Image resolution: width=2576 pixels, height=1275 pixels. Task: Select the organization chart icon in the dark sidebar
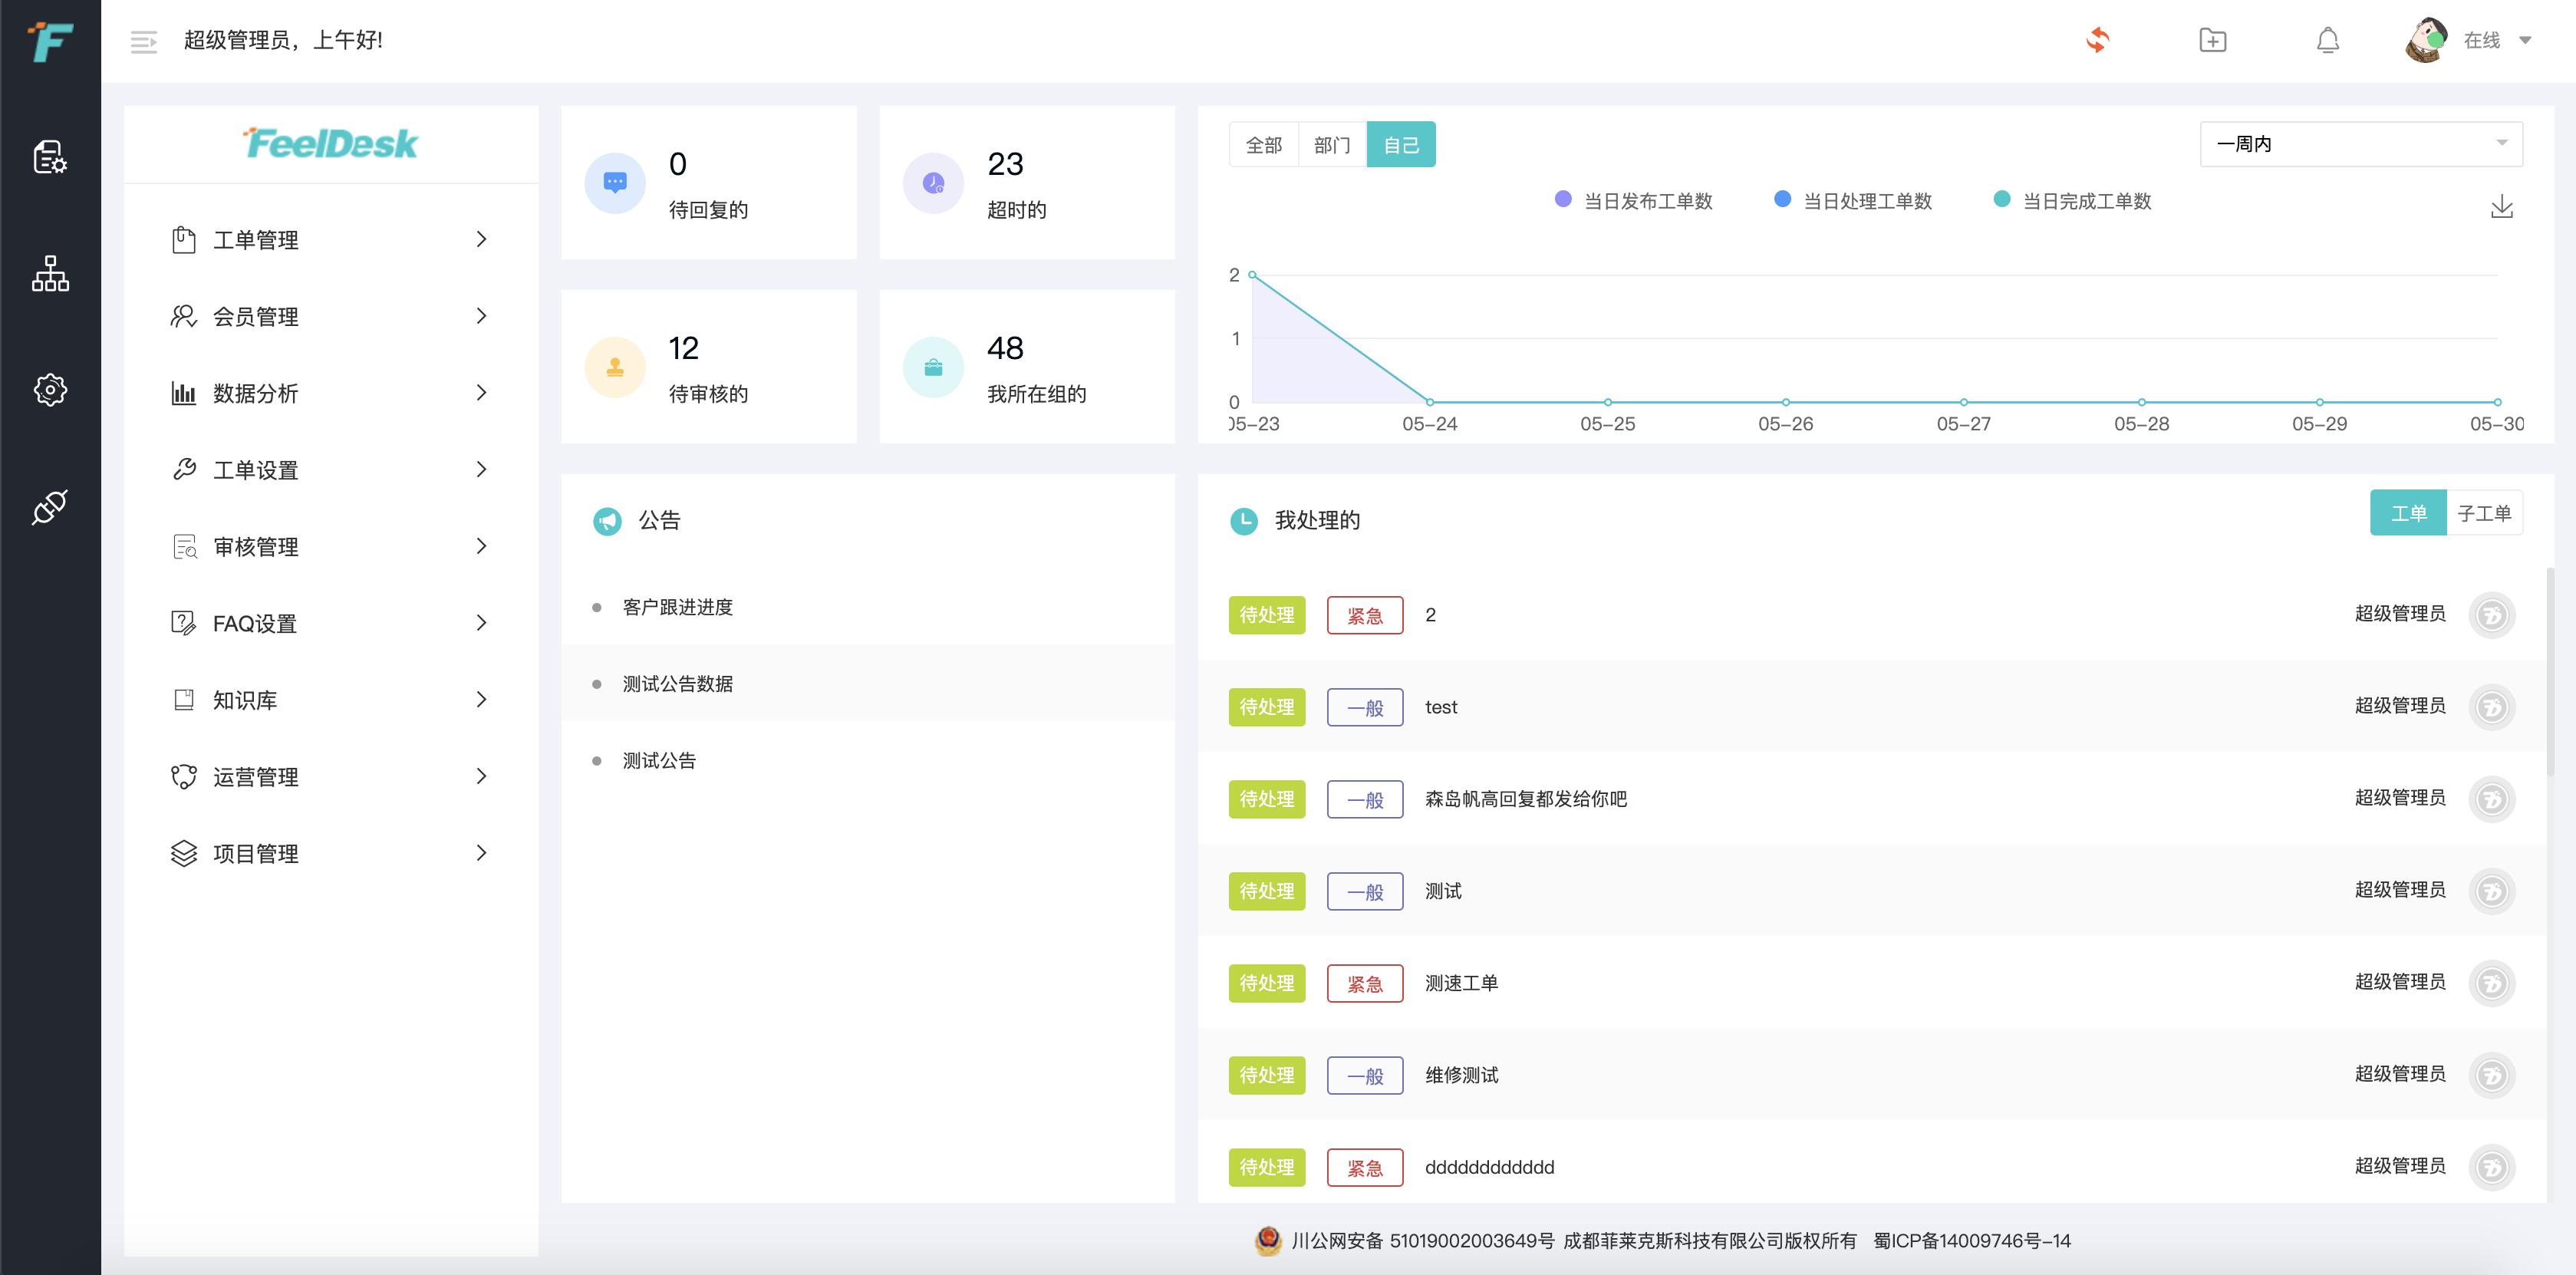(x=50, y=275)
